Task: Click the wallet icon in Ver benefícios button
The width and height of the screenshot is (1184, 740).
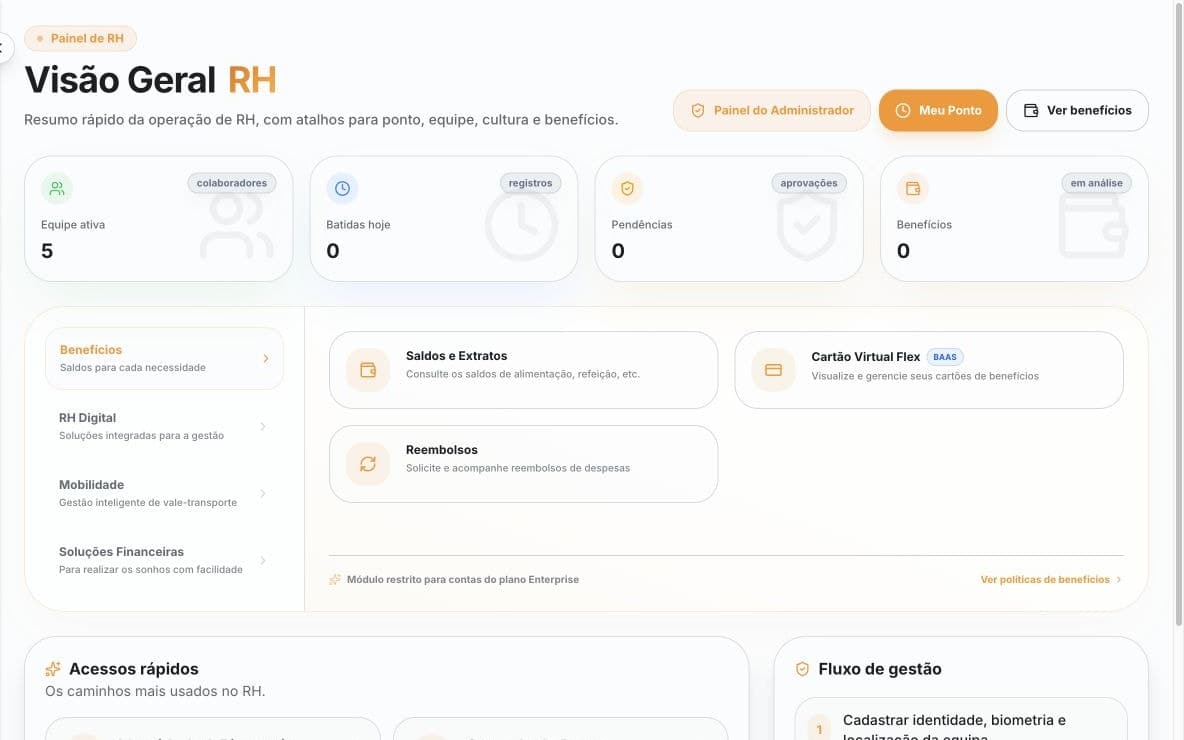Action: pos(1031,110)
